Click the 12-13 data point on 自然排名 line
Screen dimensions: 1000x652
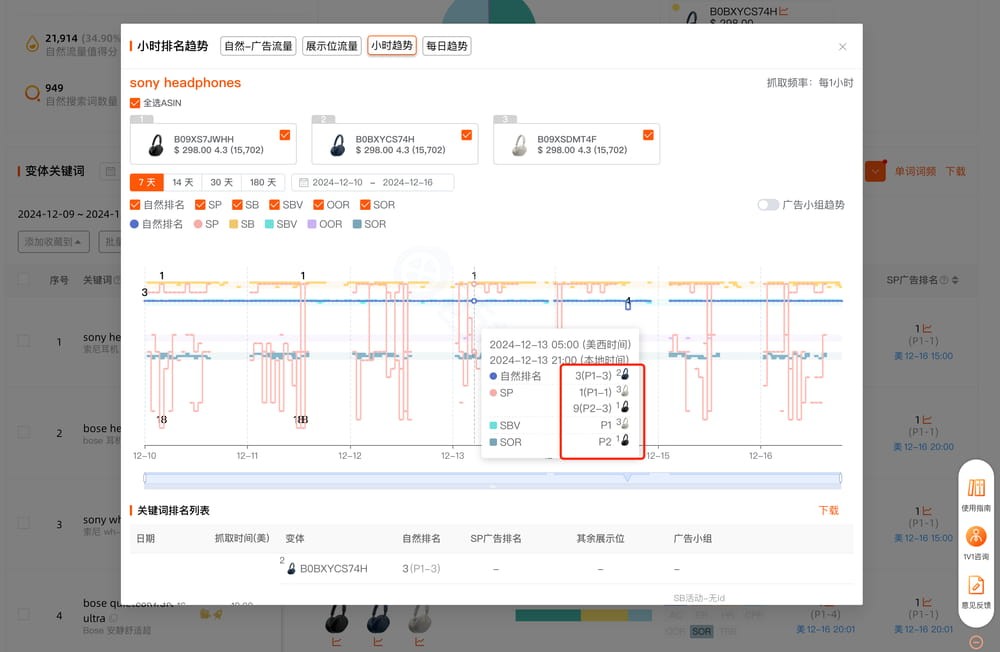[474, 300]
